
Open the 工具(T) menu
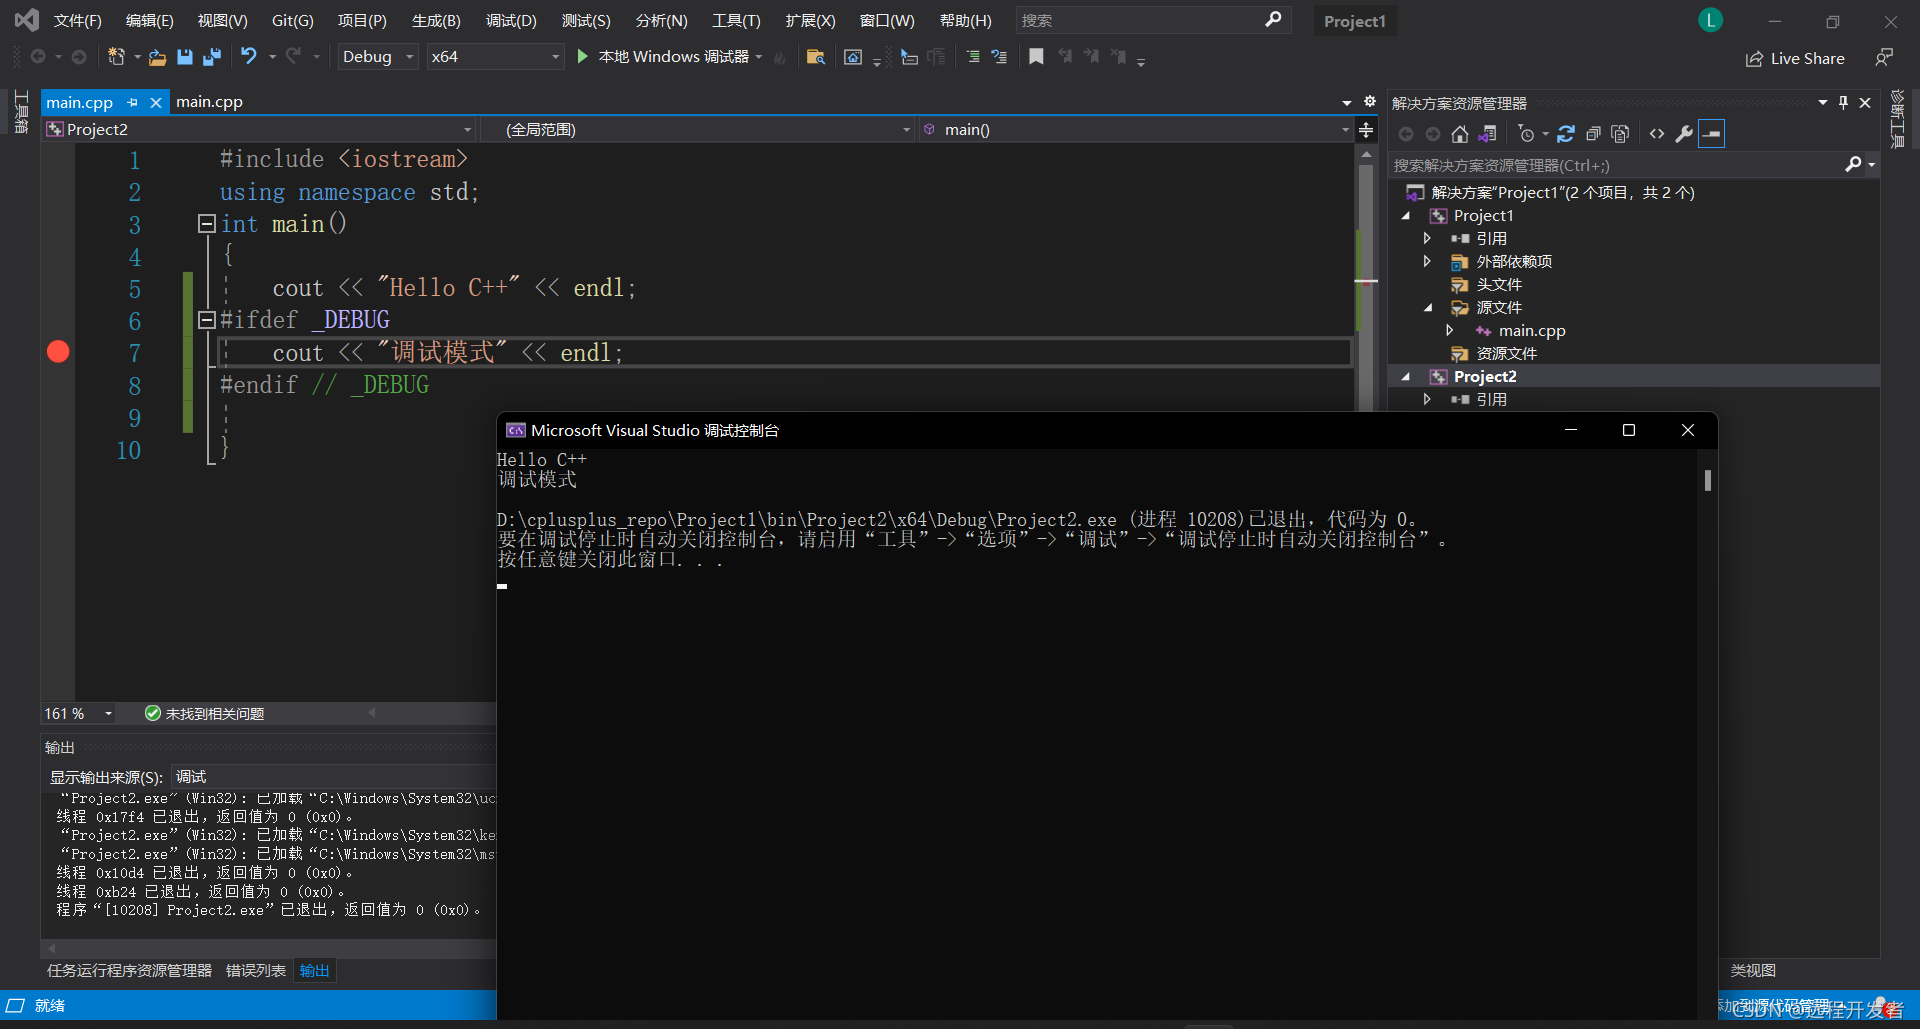736,20
